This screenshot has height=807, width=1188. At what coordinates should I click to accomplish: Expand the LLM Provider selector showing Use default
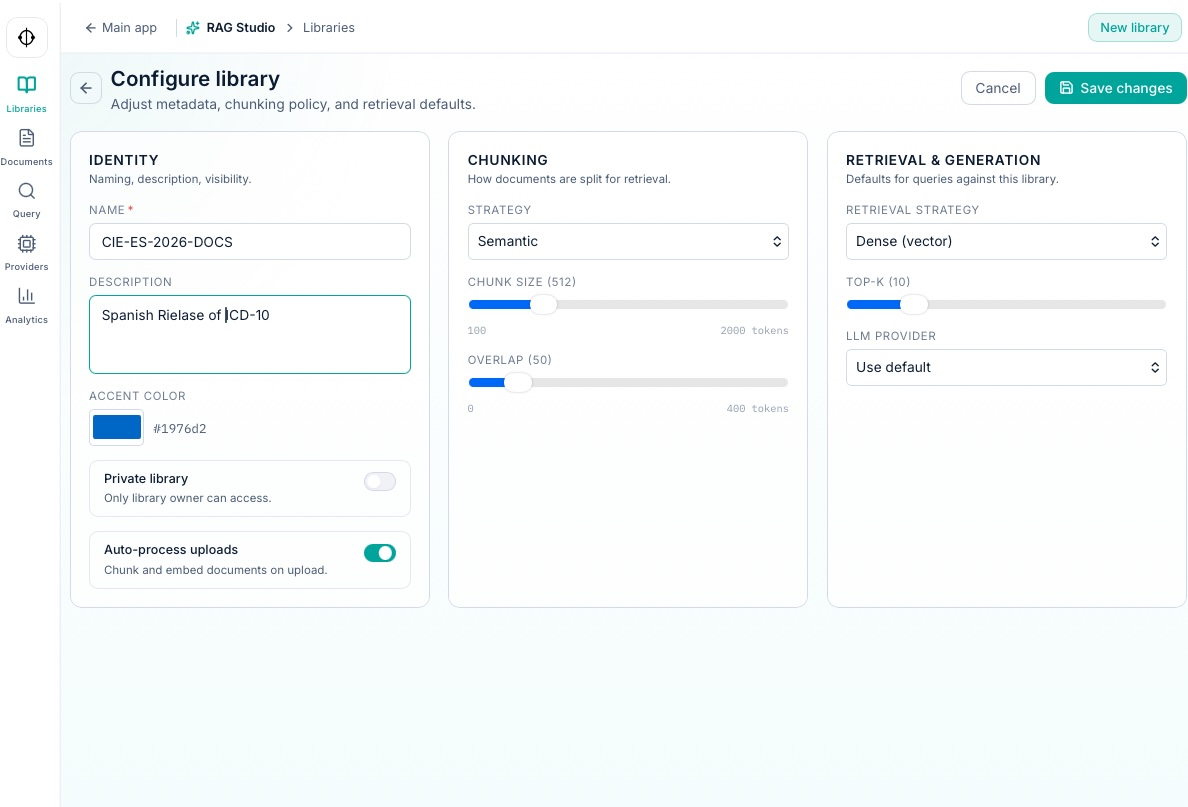coord(1006,367)
